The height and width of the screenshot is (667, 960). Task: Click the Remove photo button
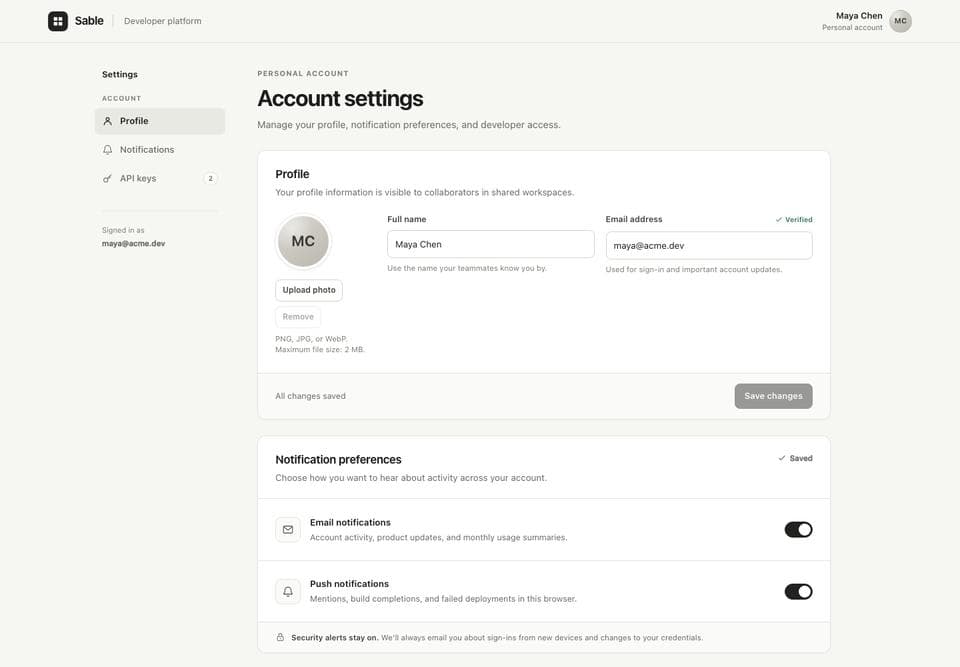298,317
